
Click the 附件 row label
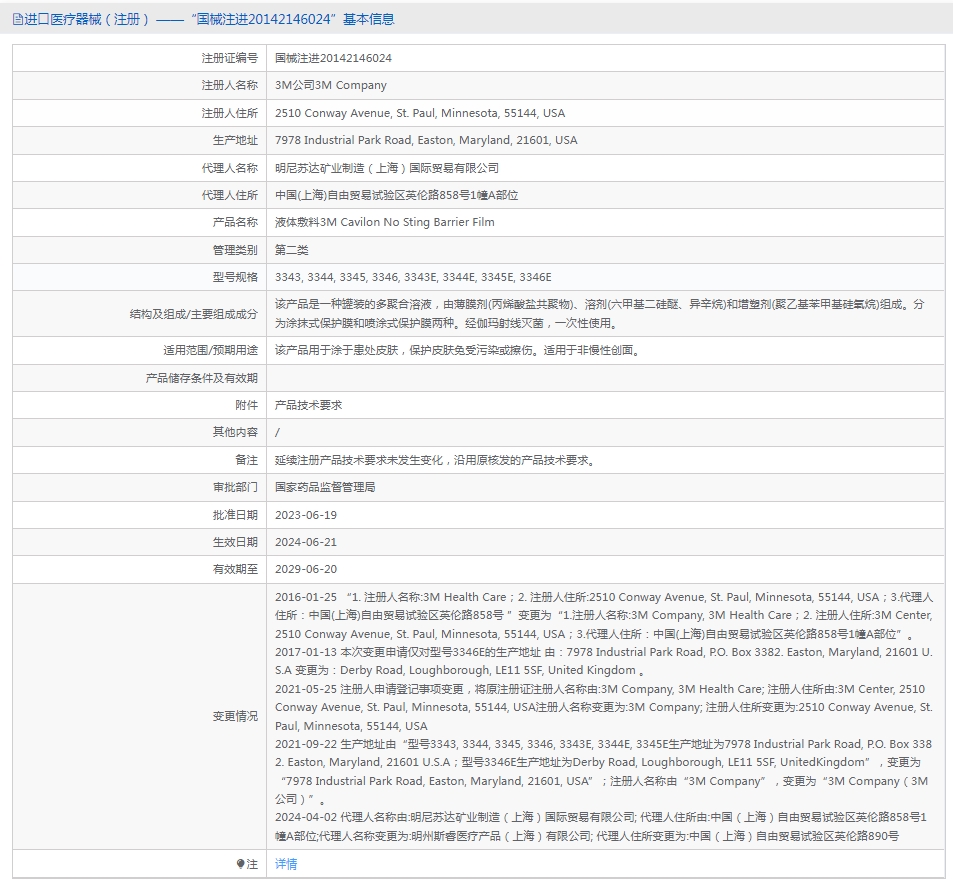click(x=247, y=405)
